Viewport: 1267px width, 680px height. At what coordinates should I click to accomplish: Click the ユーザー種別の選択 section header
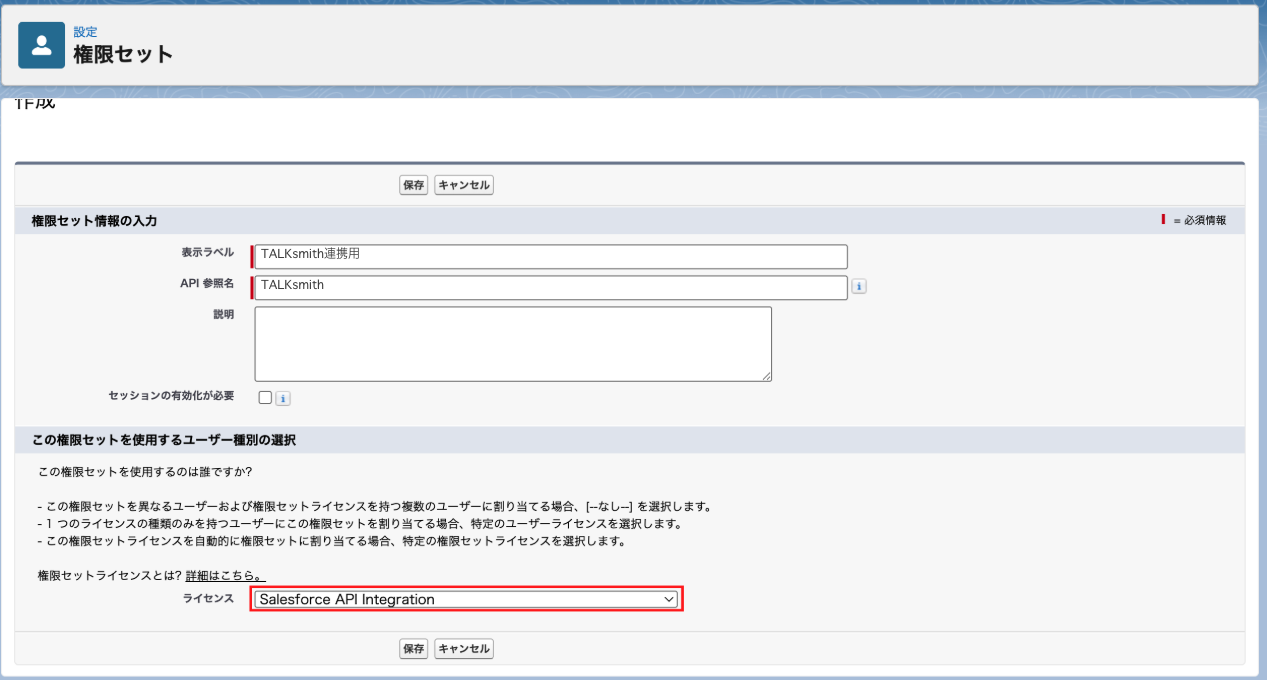163,440
